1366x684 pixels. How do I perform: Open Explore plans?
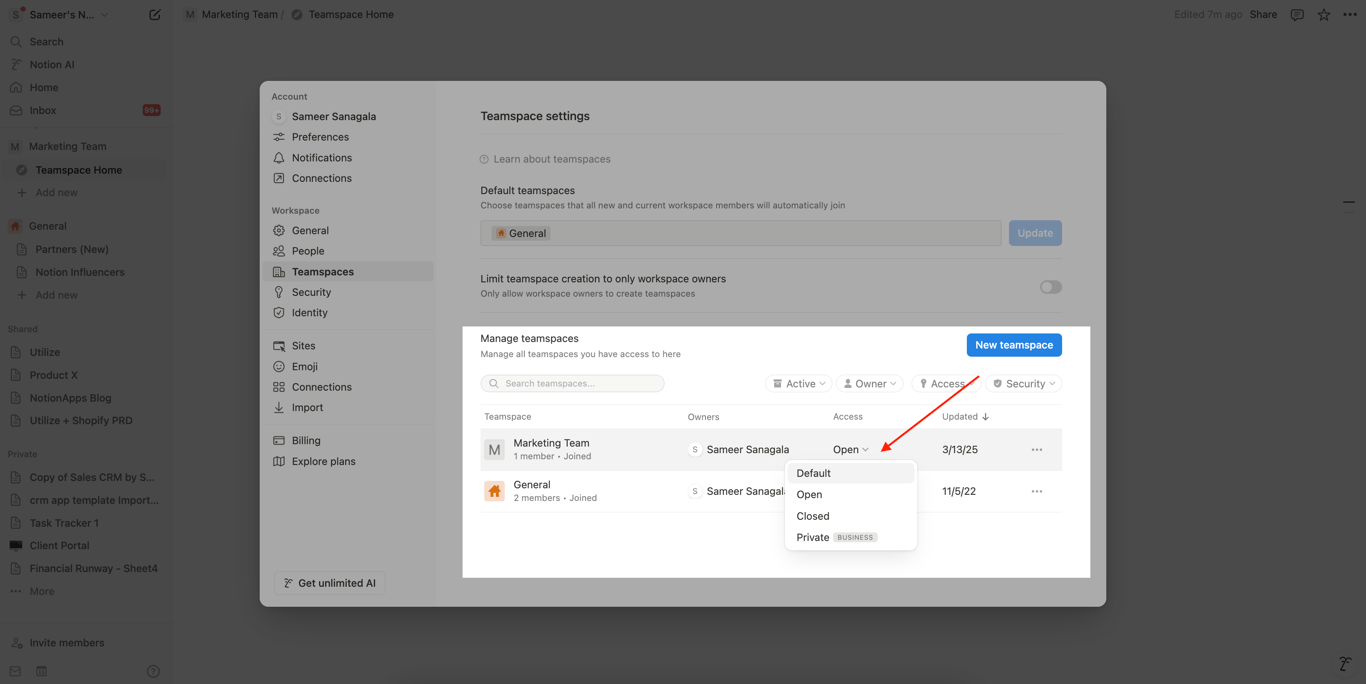[x=350, y=462]
